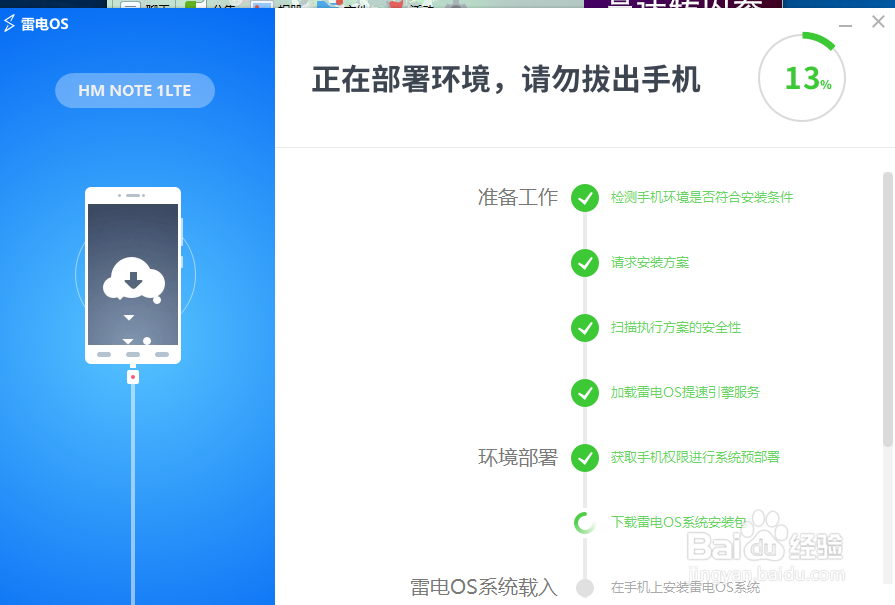Click text 扫描执行方案的安全性
The height and width of the screenshot is (605, 895).
(676, 328)
